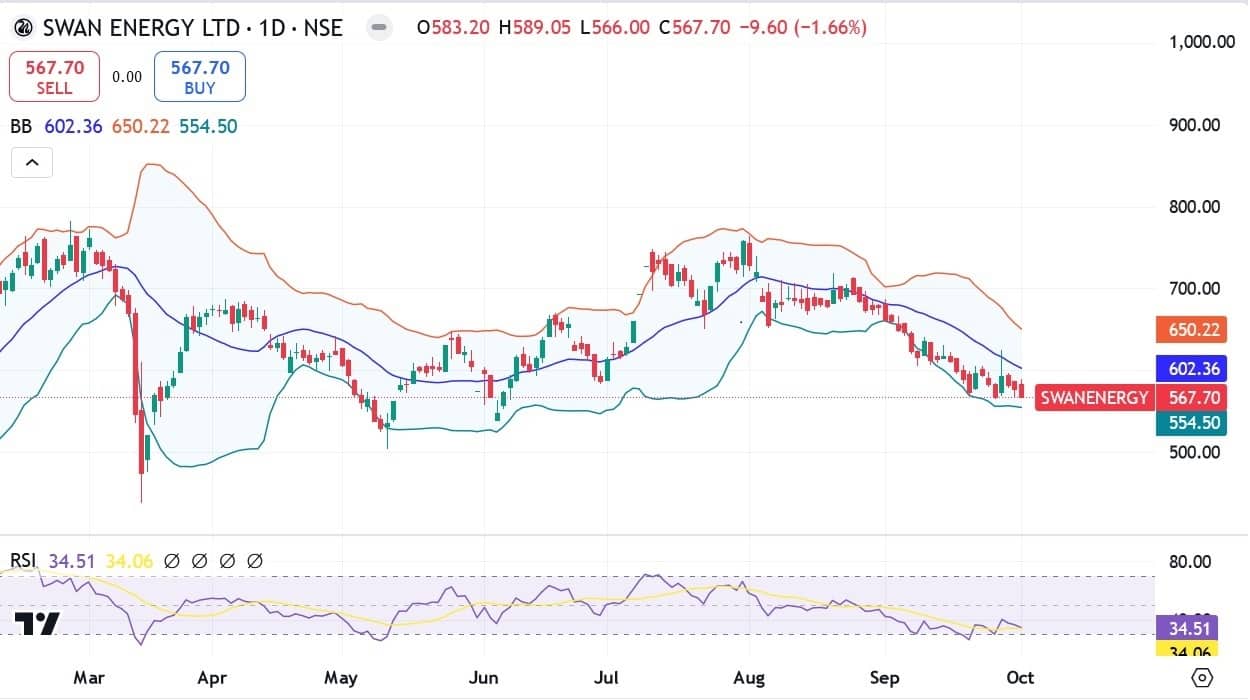Click the Aug label on time axis
Image resolution: width=1250 pixels, height=700 pixels.
pos(749,678)
